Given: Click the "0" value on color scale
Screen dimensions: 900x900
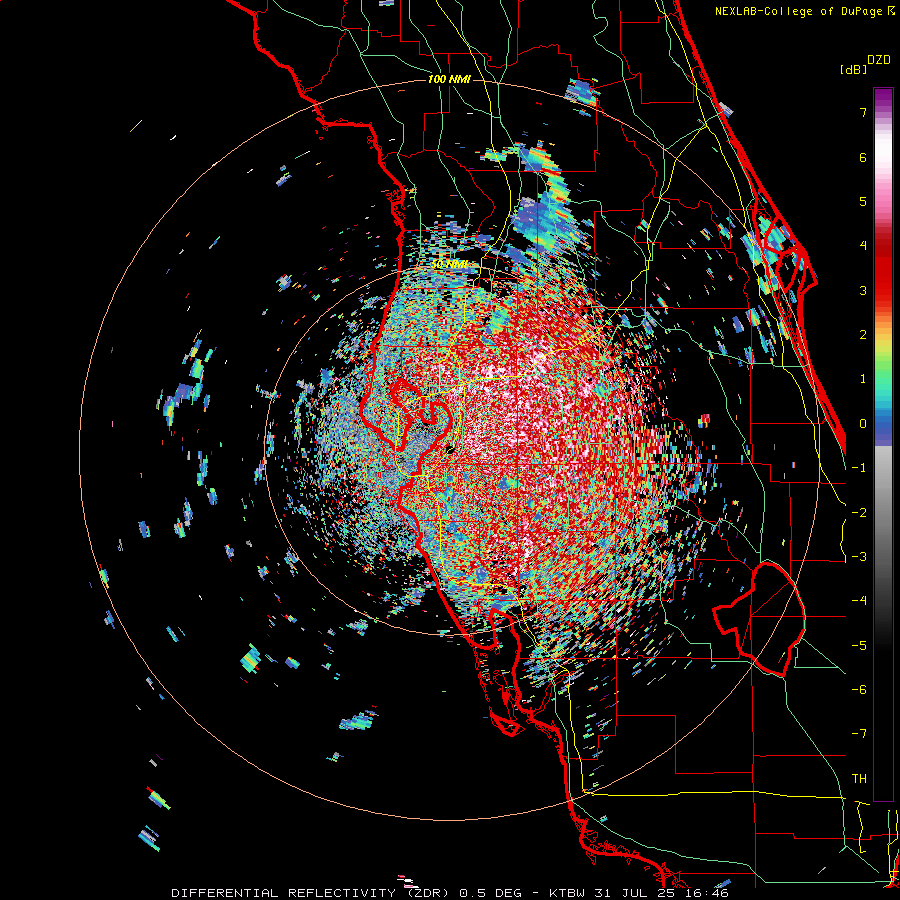Looking at the screenshot, I should [x=863, y=424].
